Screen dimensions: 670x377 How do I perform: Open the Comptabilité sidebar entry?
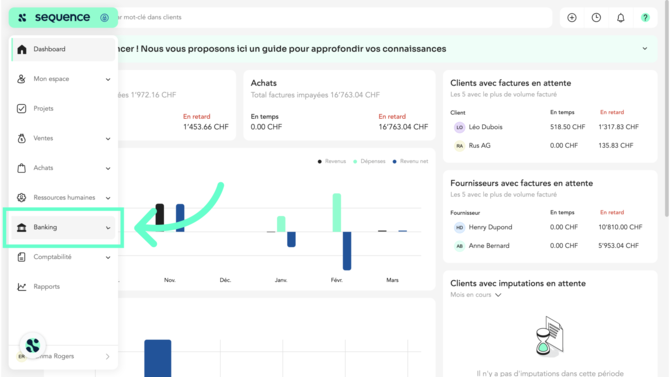click(63, 257)
